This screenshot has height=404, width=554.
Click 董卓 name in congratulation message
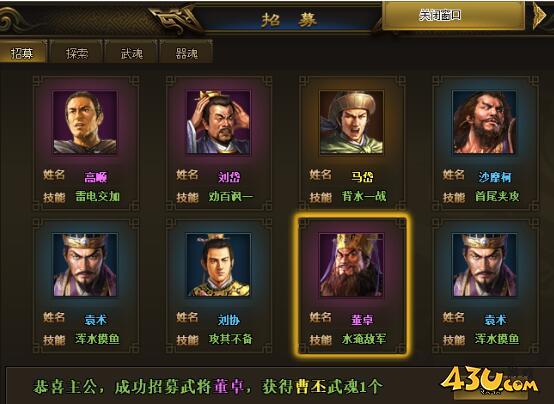tap(229, 387)
